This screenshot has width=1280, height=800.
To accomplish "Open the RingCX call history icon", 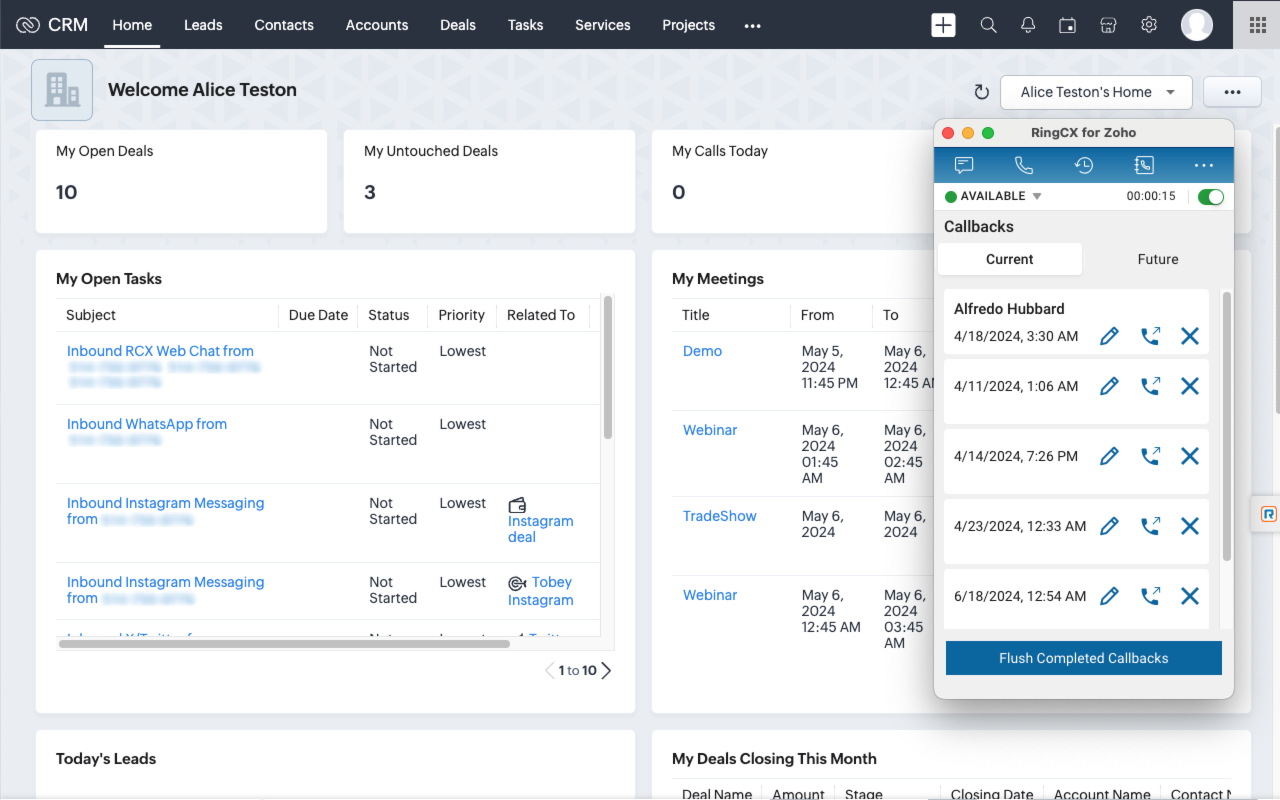I will 1084,165.
